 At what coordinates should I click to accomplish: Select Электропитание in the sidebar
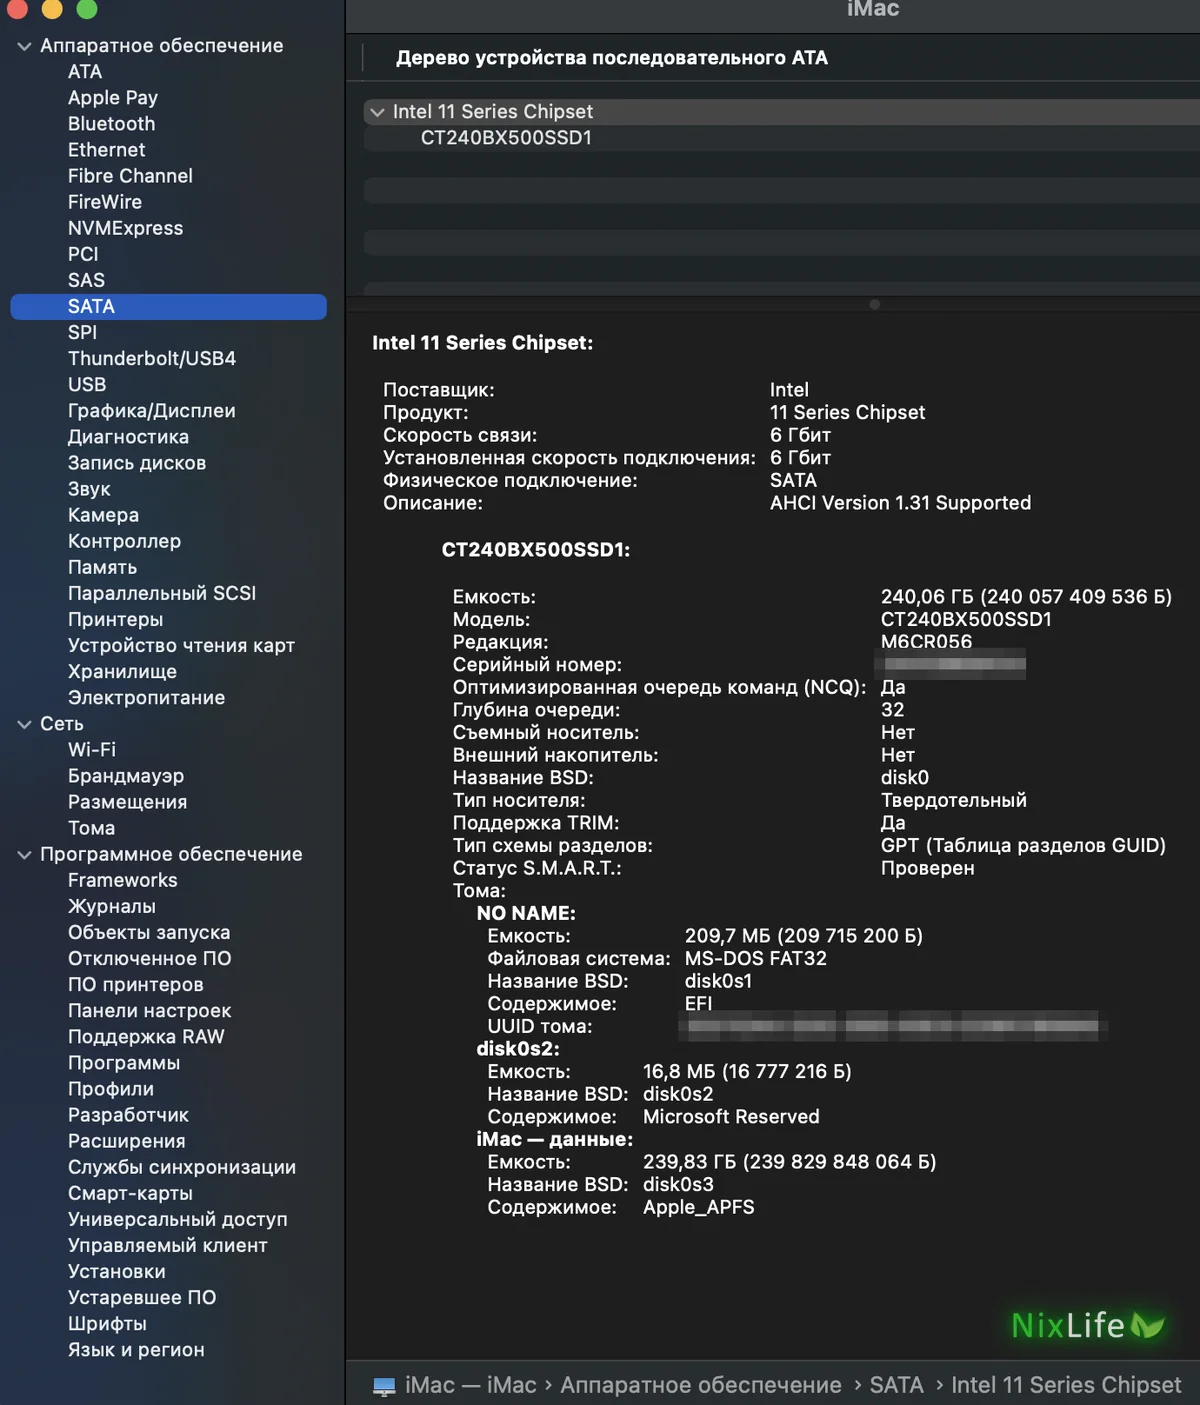pos(146,697)
